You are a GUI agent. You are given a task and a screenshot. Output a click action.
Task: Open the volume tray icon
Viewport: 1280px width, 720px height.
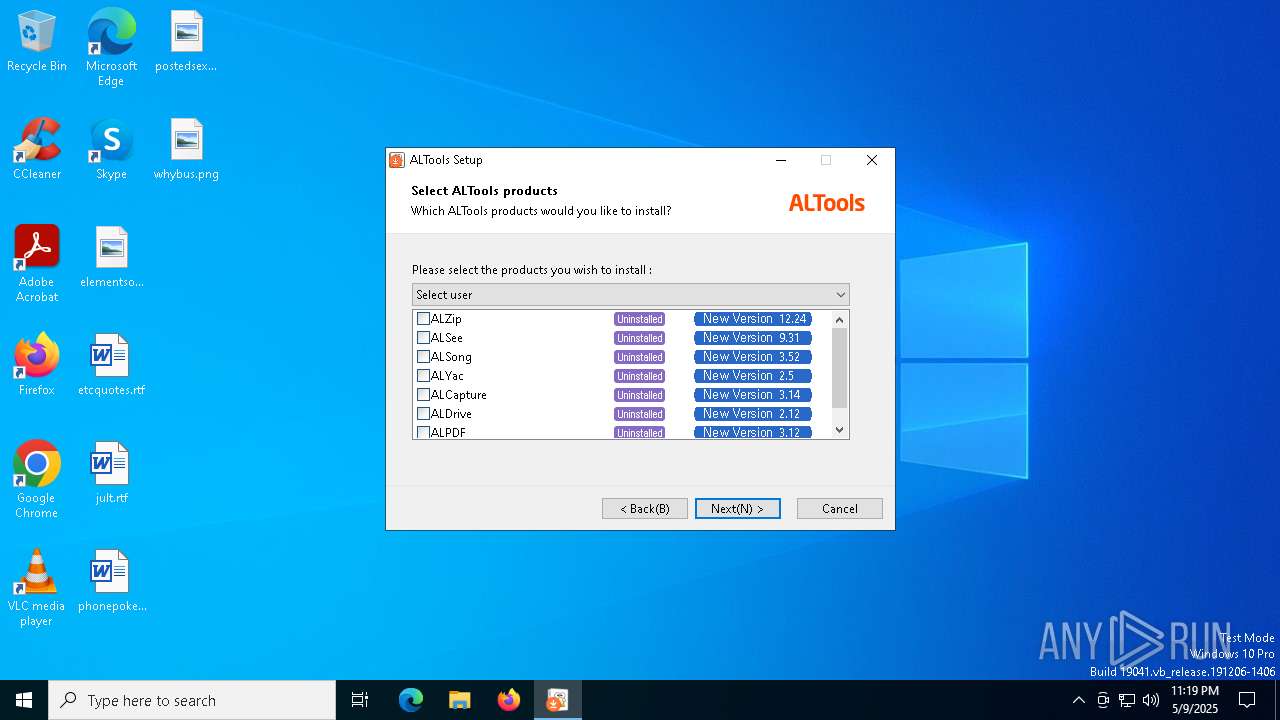pos(1151,700)
